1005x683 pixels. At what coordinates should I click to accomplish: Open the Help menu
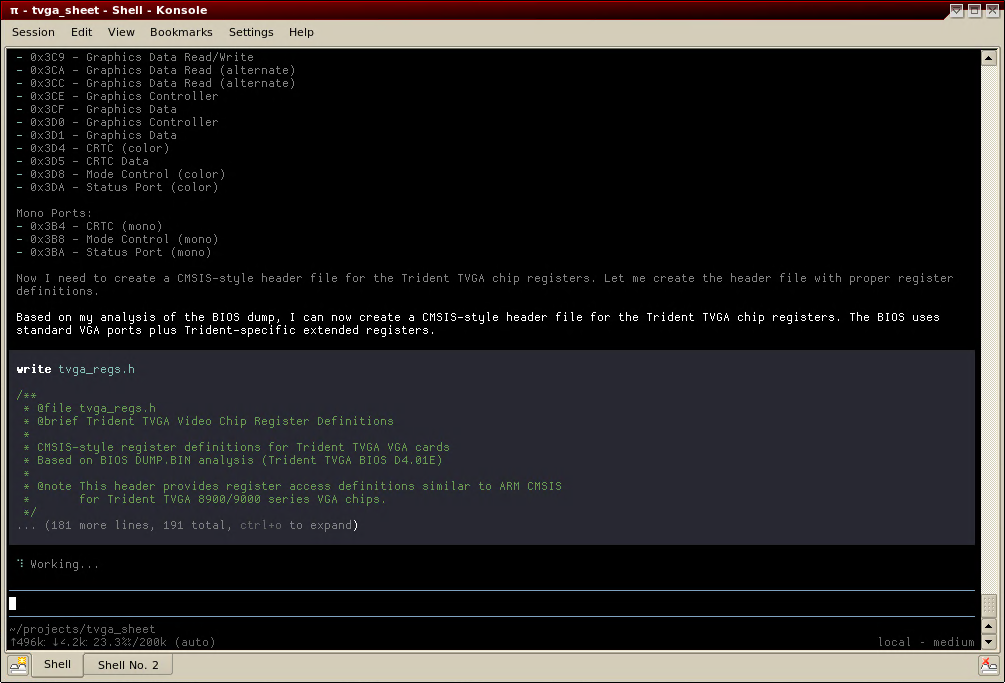(301, 32)
